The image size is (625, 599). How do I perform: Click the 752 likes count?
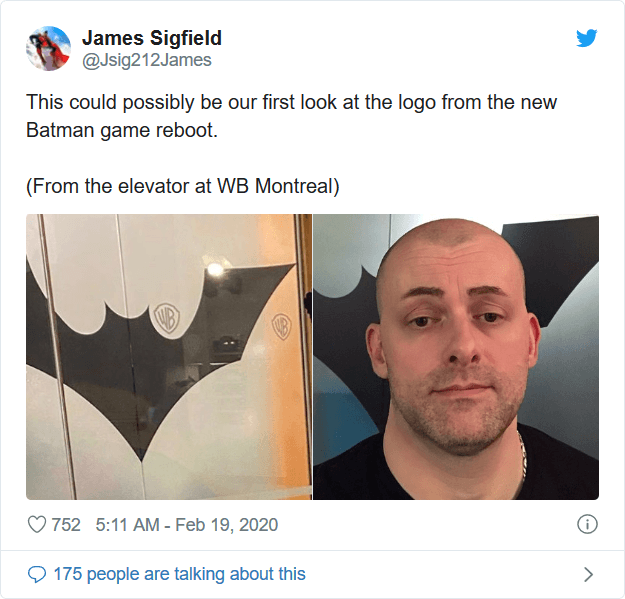coord(66,524)
